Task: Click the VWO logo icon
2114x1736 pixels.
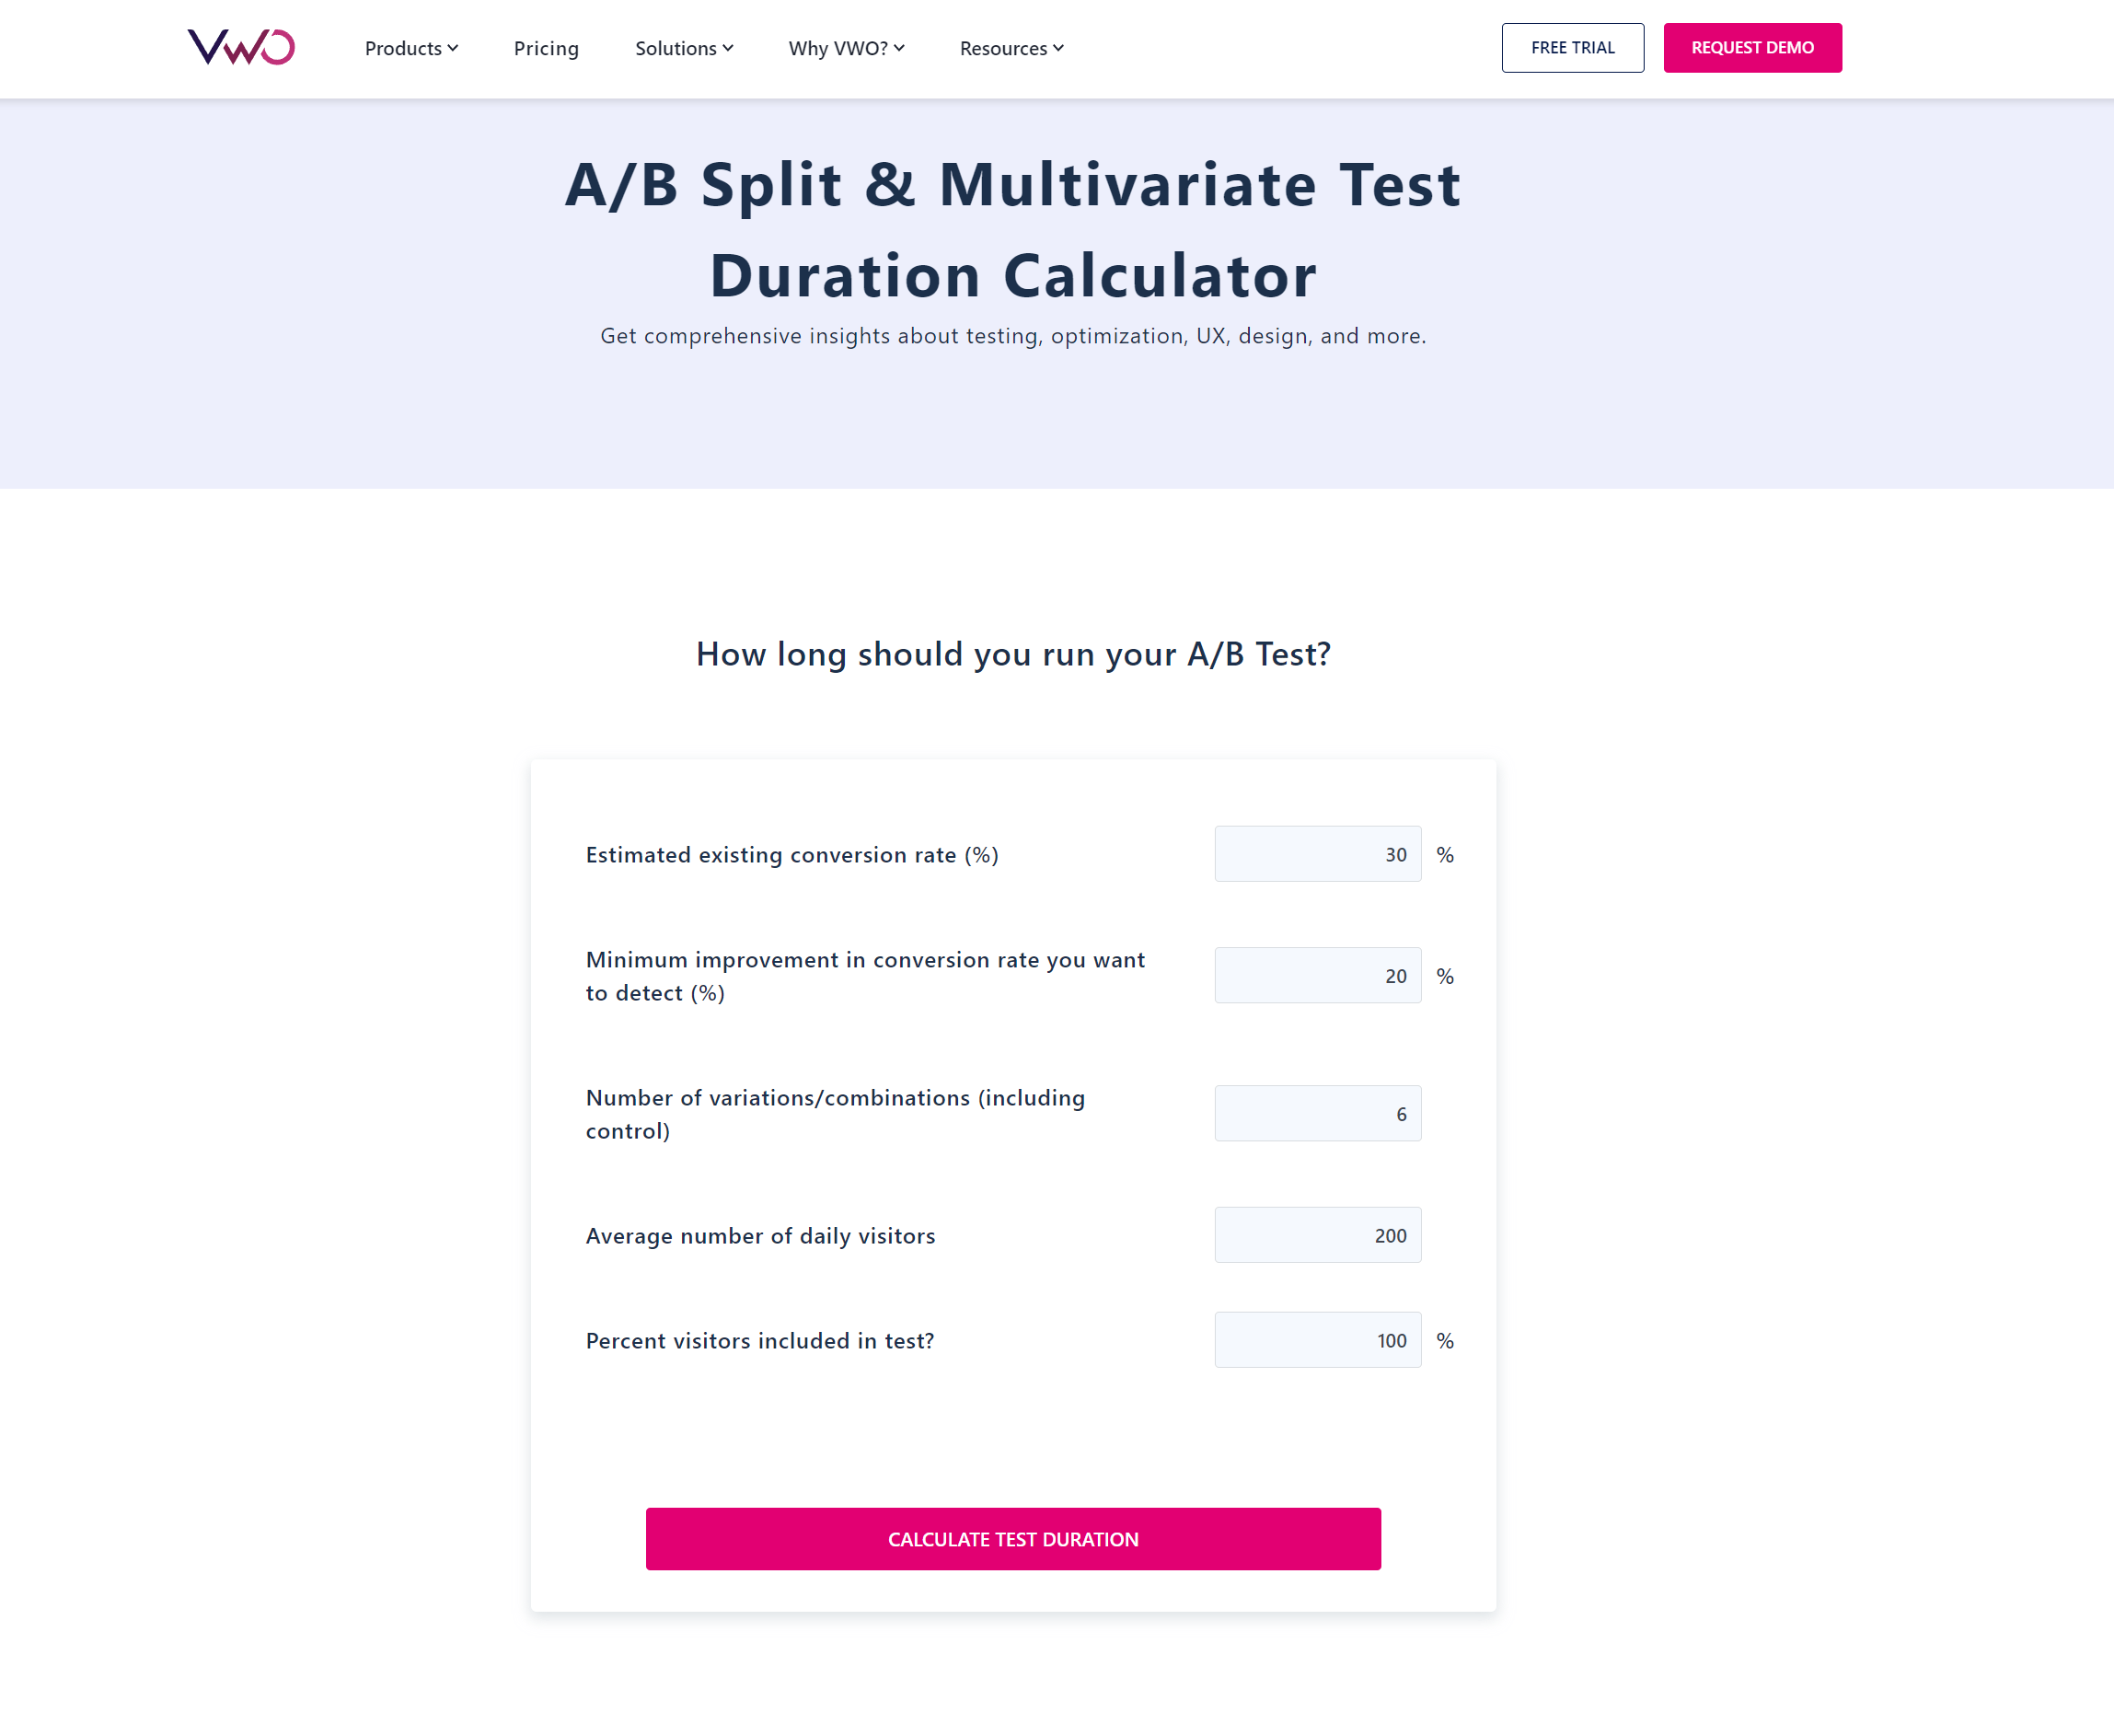Action: tap(244, 46)
